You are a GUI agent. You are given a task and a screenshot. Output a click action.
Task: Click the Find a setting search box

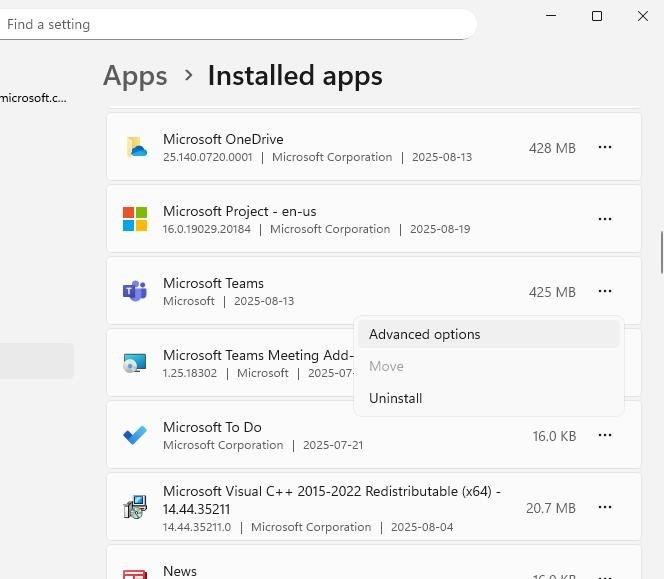237,24
